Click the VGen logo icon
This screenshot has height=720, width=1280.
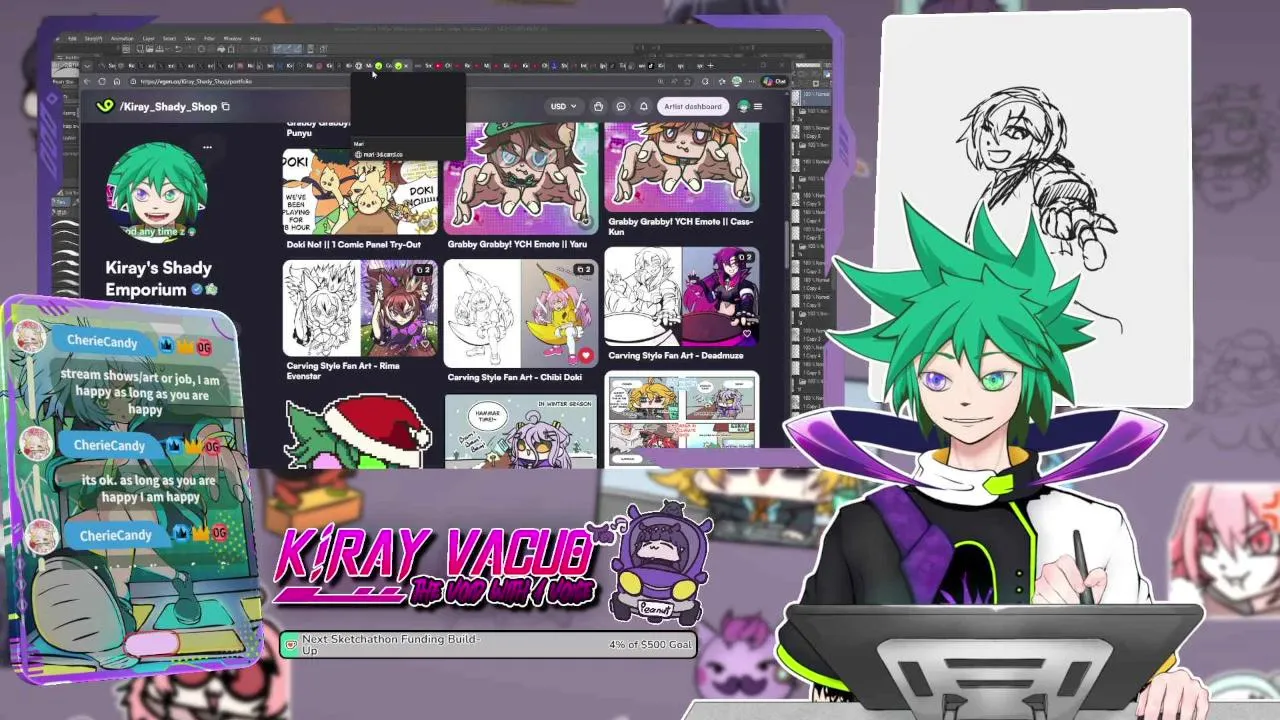[105, 106]
